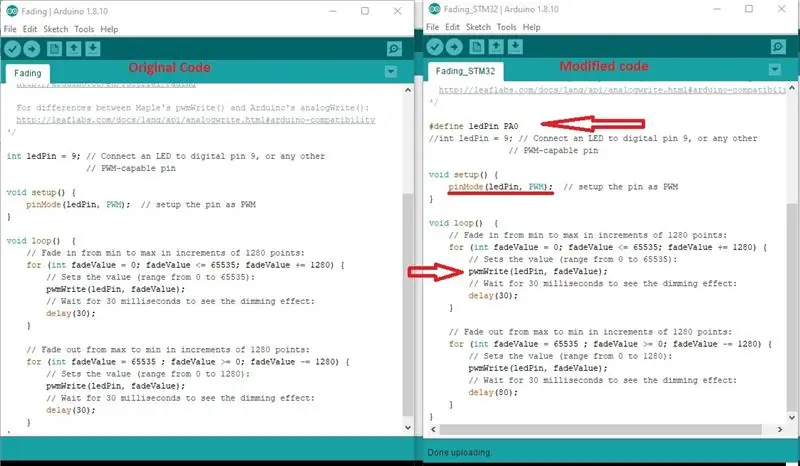Expand tab dropdown arrow in Fading window

391,71
